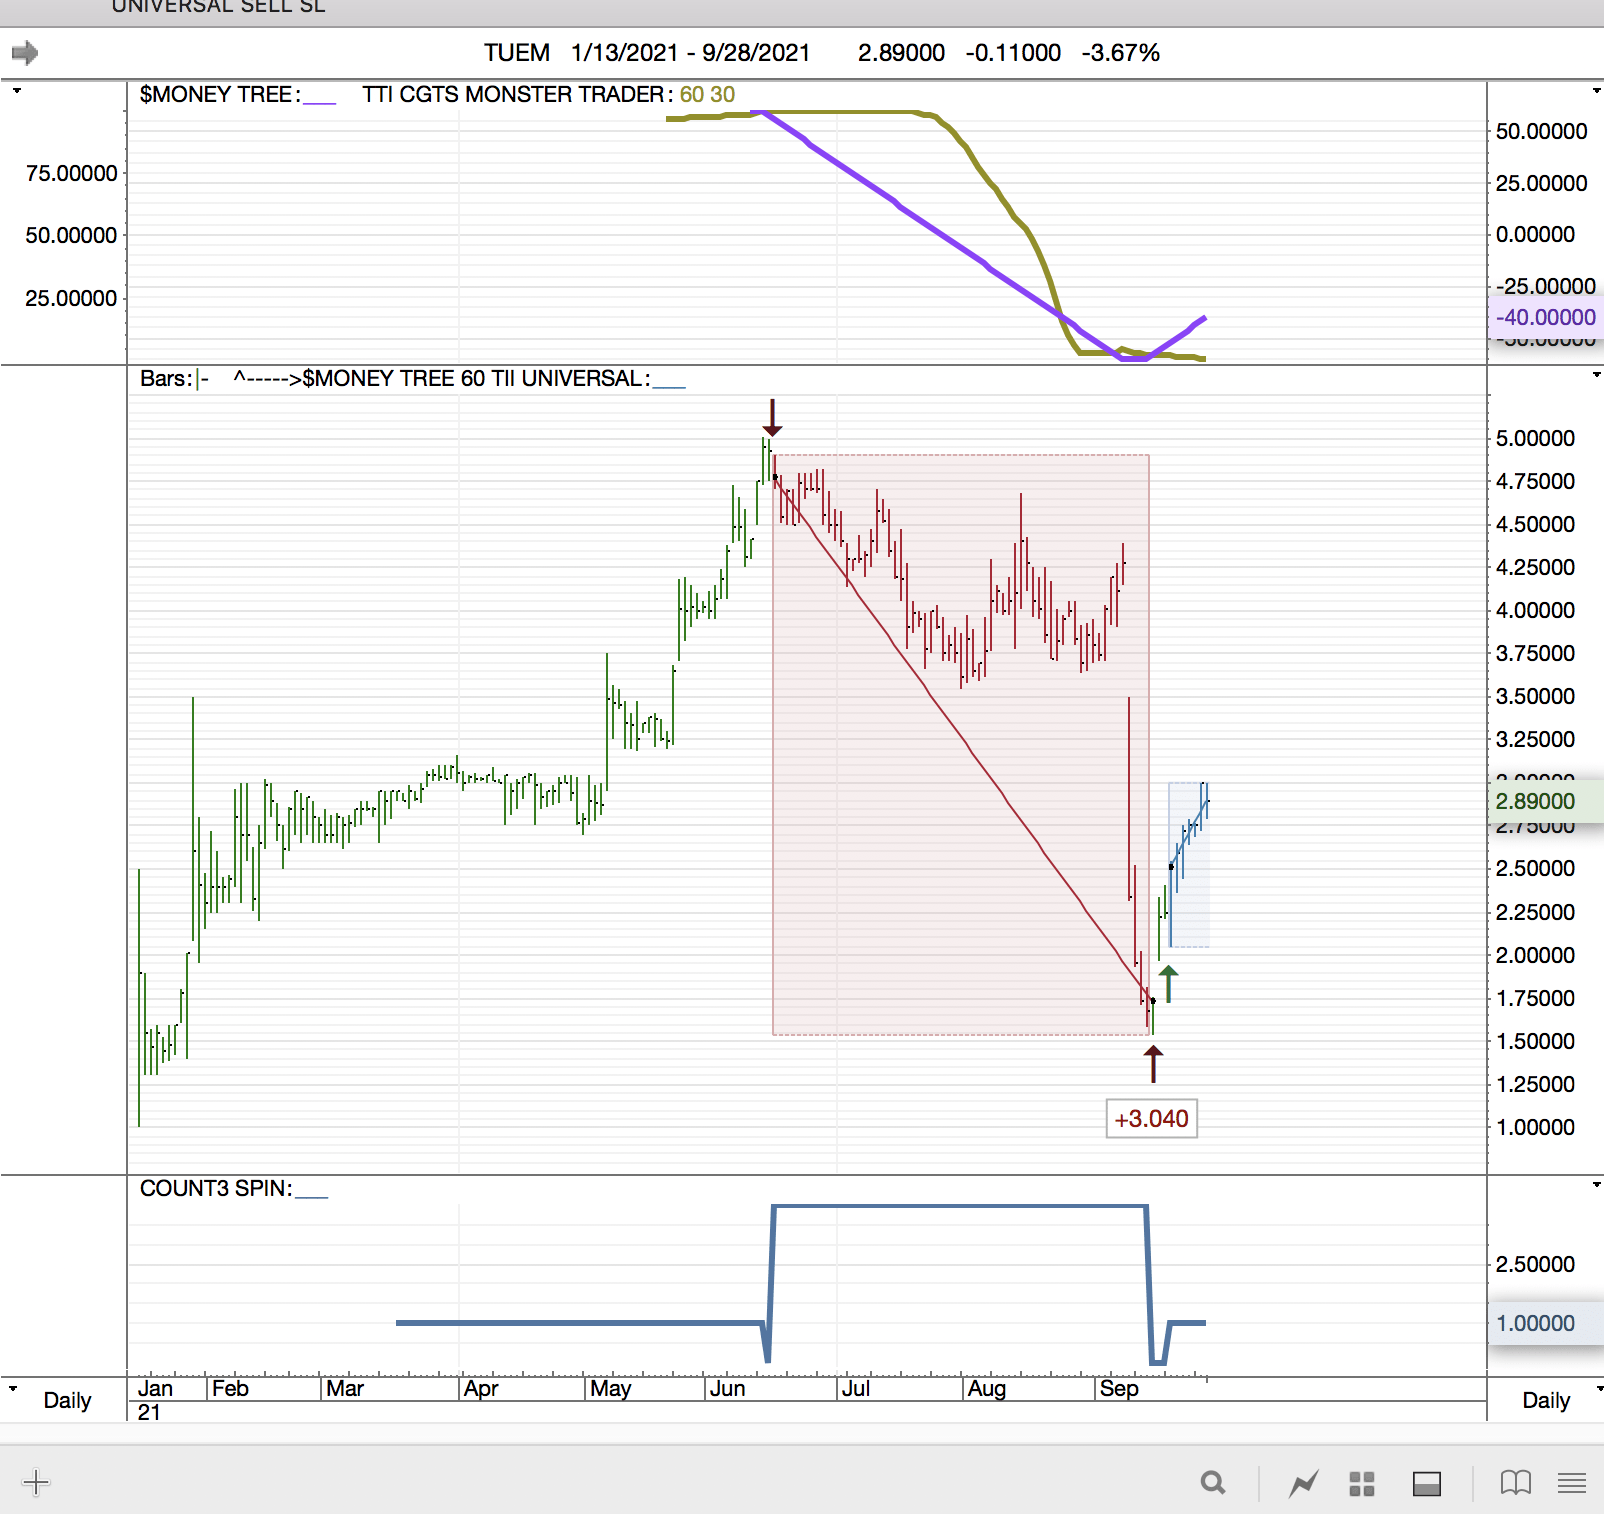Open the list lines icon at bottom right

pyautogui.click(x=1572, y=1483)
